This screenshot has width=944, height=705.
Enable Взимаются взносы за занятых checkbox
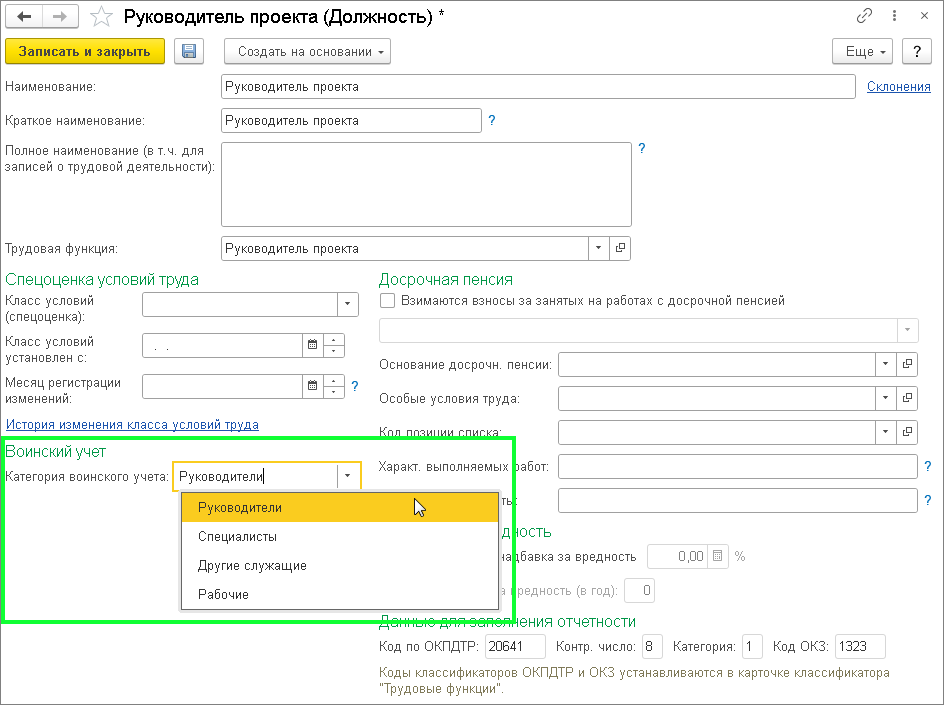coord(388,300)
